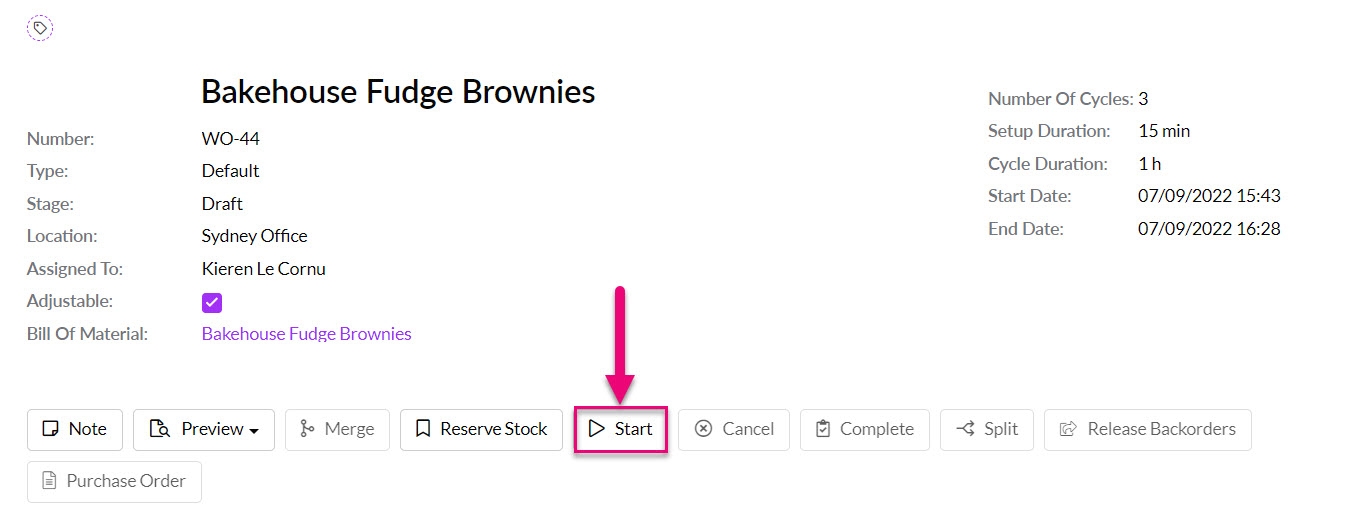Select the Sydney Office location value
This screenshot has height=517, width=1357.
255,236
